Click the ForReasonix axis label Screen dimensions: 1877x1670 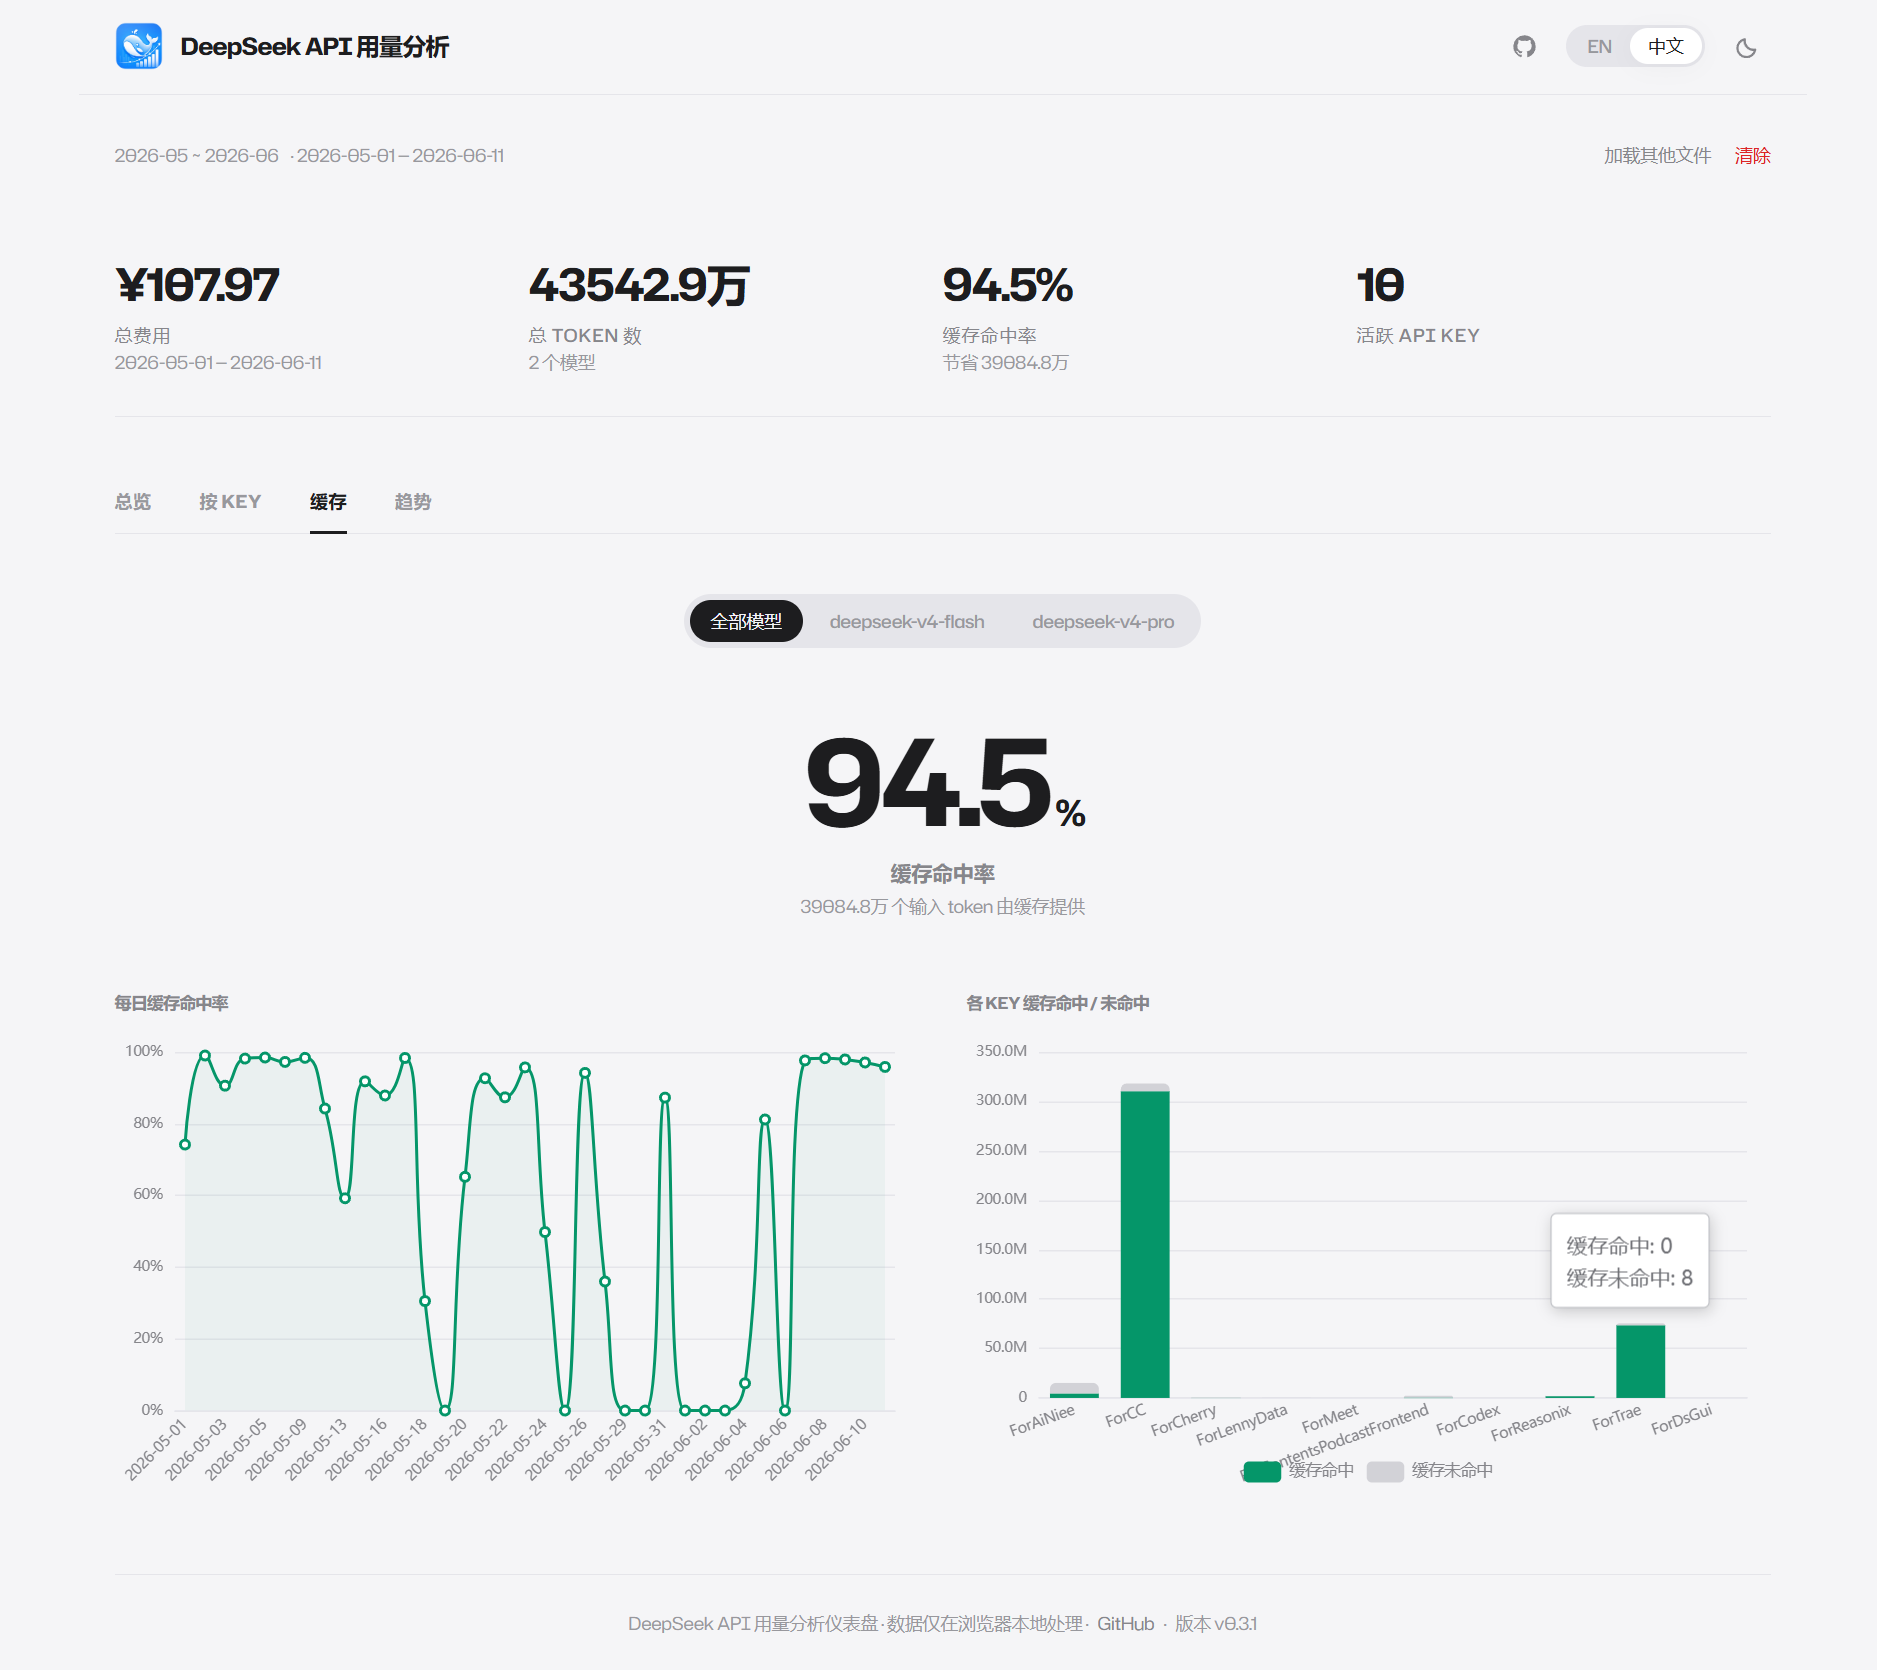(1531, 1423)
